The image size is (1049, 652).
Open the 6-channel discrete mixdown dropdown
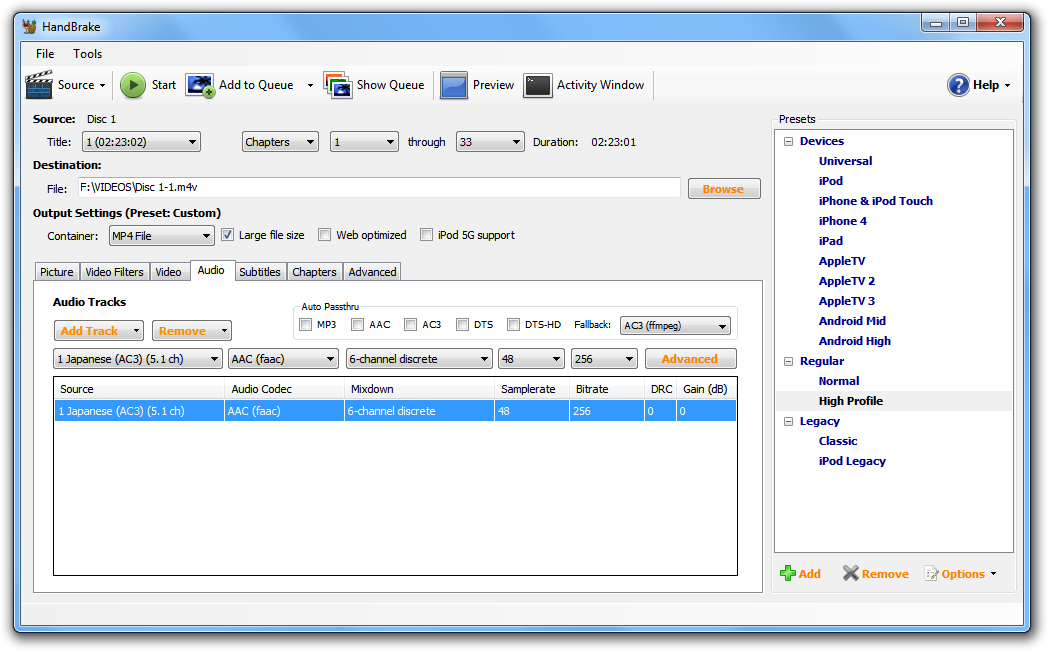click(x=419, y=359)
